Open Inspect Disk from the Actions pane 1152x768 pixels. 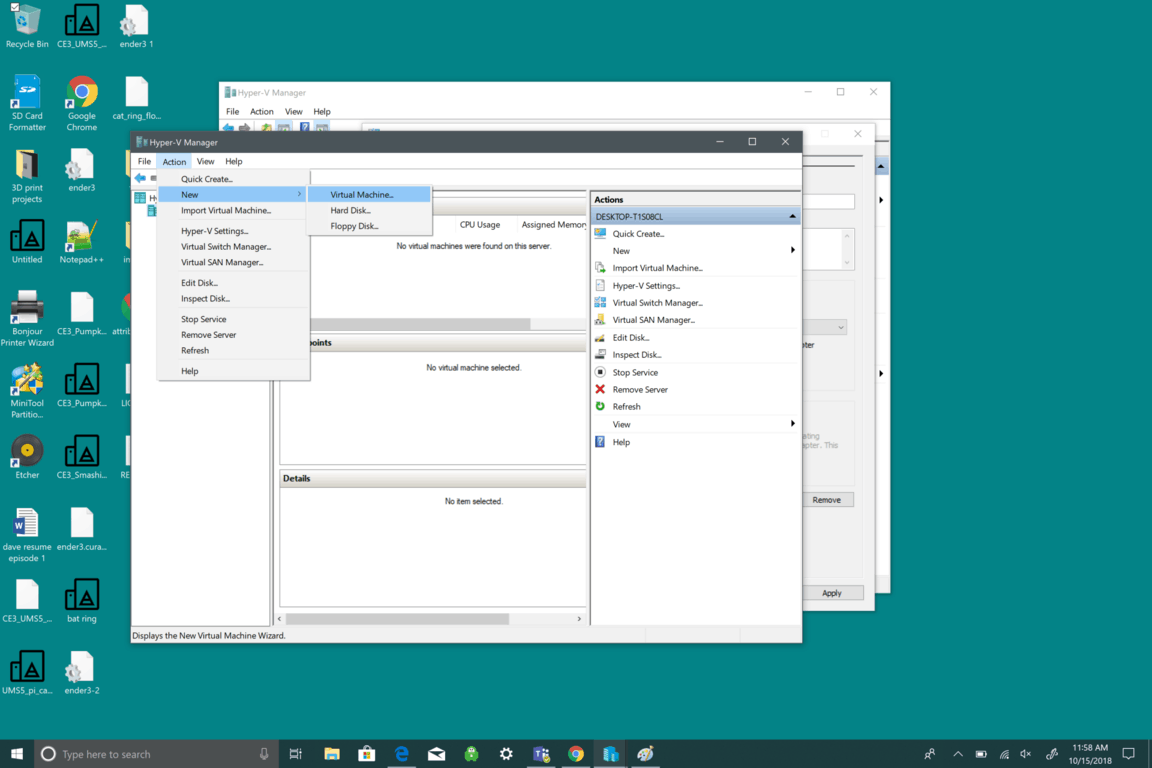pyautogui.click(x=636, y=355)
